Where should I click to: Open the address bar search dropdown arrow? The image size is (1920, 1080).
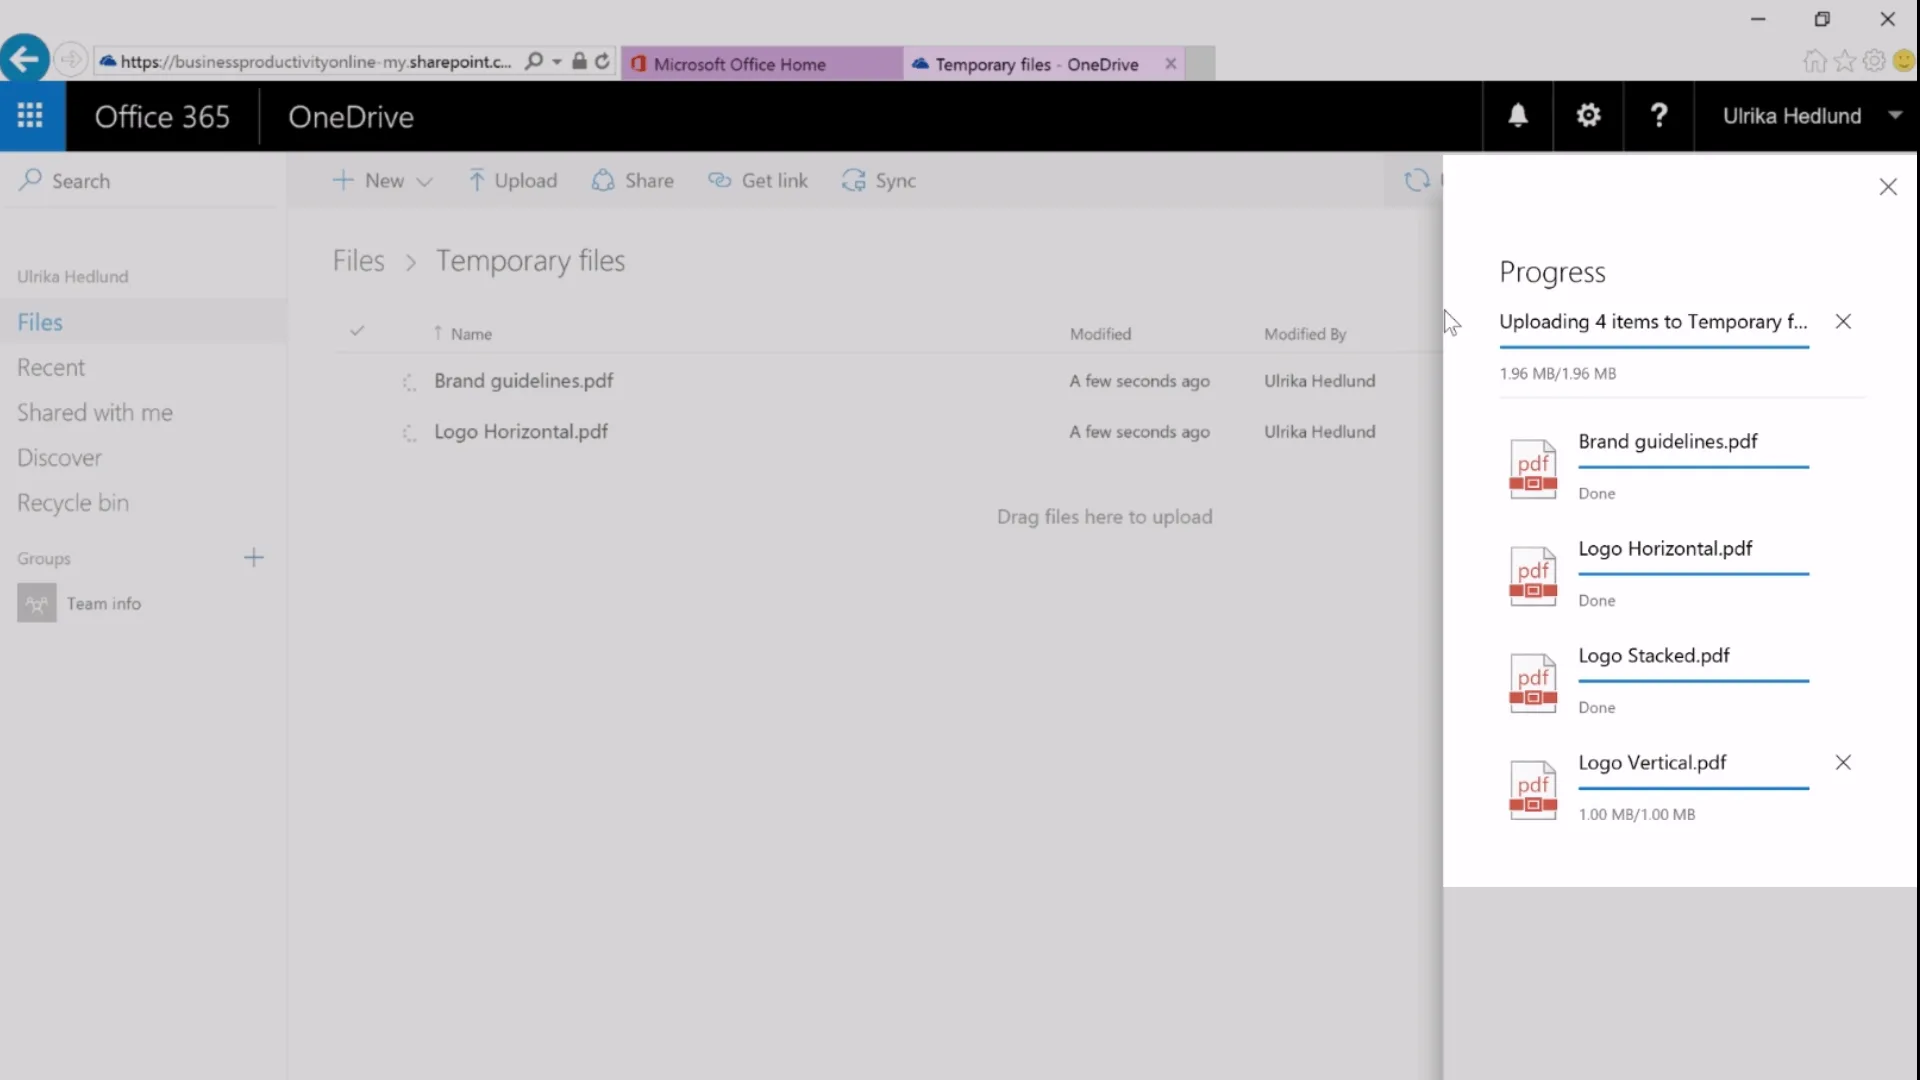click(x=557, y=62)
